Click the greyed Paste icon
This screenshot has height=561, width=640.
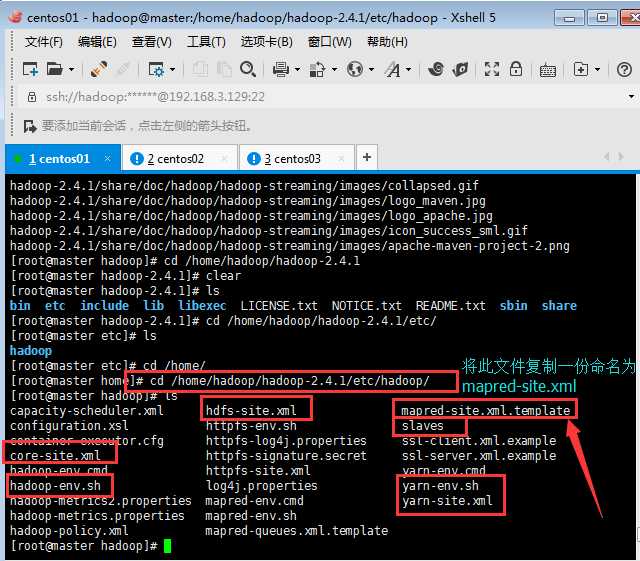coord(224,69)
